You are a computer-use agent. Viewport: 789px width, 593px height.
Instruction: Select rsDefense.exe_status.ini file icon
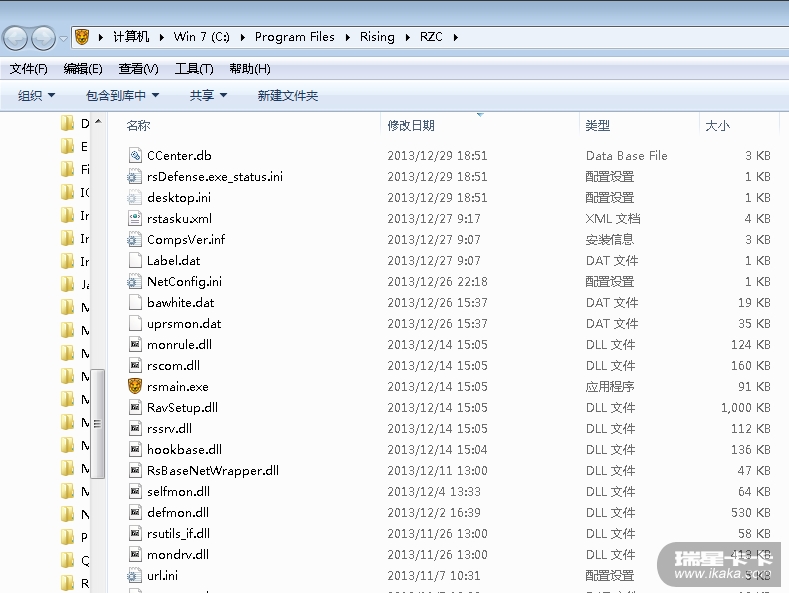[x=134, y=177]
